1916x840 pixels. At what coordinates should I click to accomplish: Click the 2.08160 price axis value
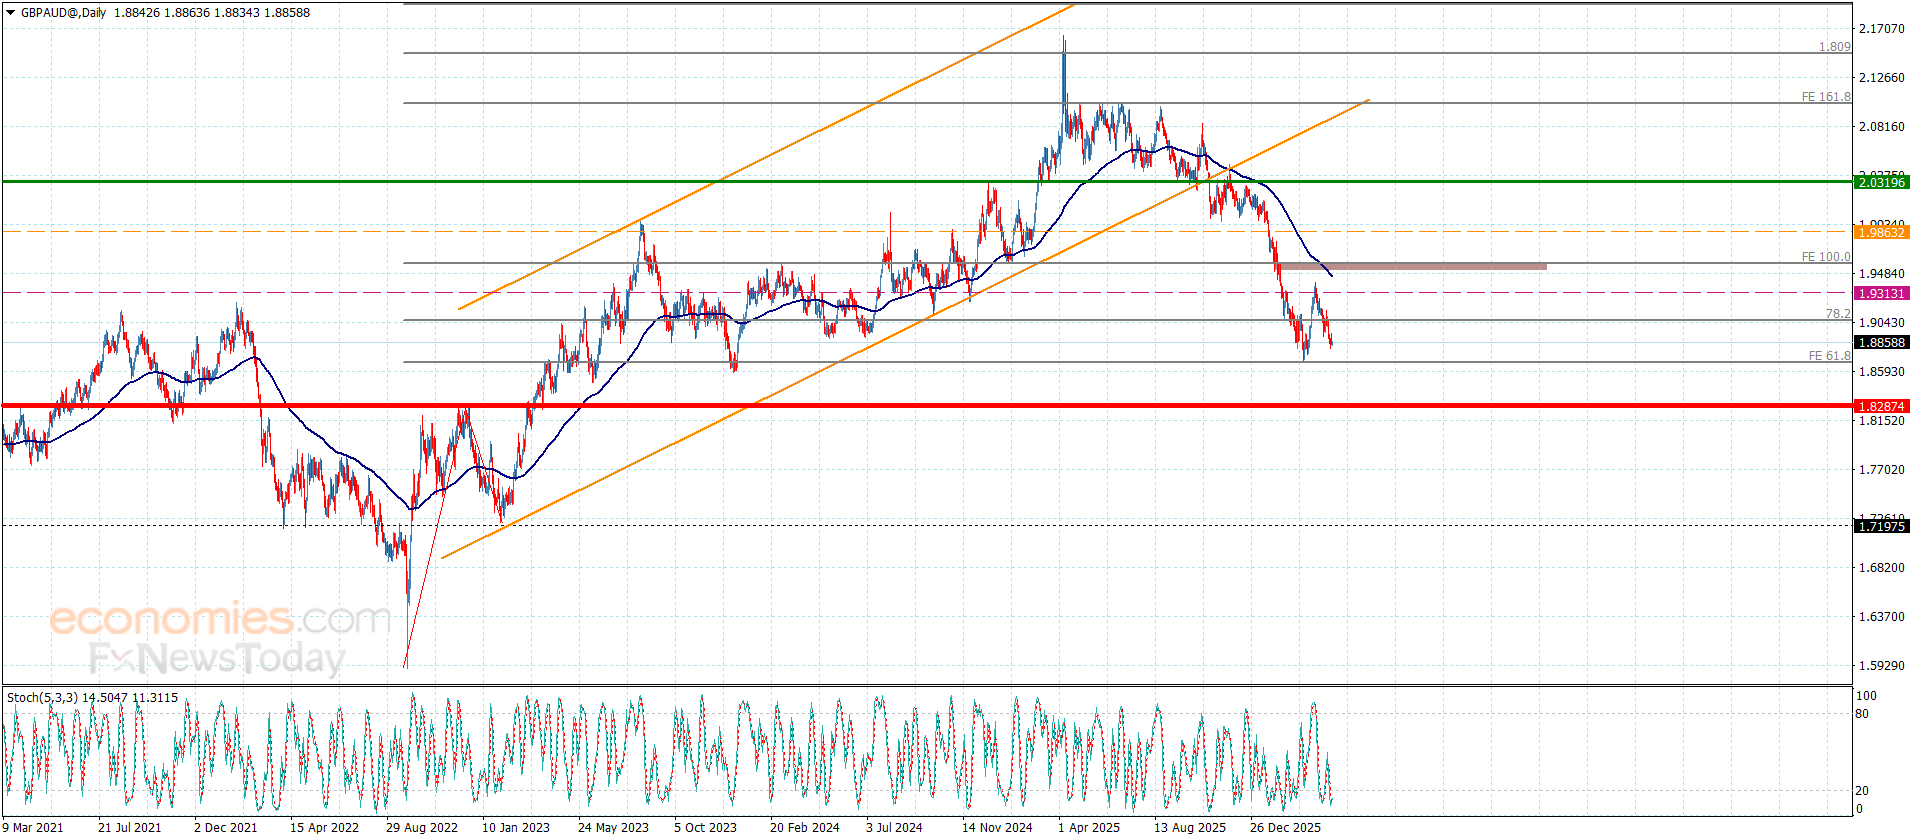(1881, 126)
